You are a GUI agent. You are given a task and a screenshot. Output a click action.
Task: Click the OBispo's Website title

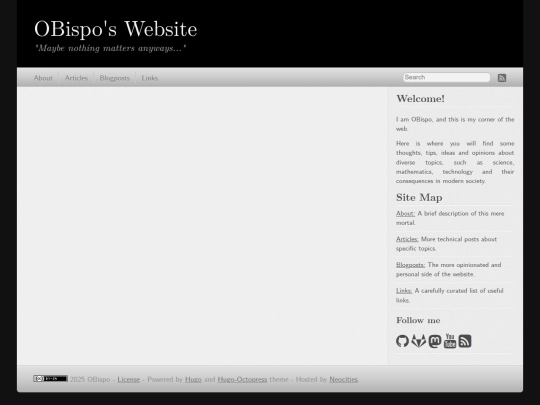(x=116, y=29)
